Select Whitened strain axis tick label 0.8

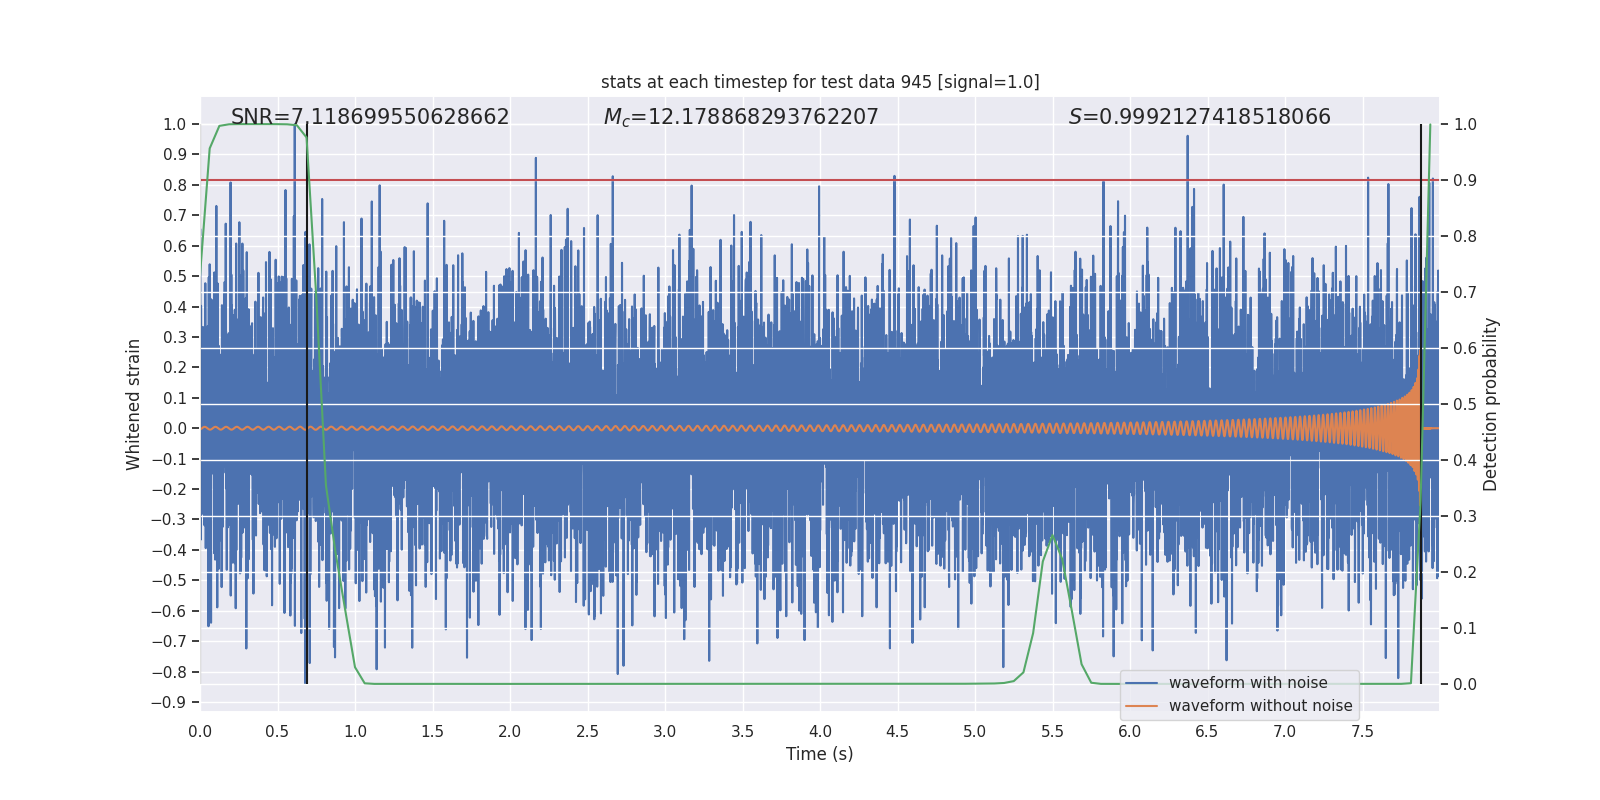(x=175, y=185)
